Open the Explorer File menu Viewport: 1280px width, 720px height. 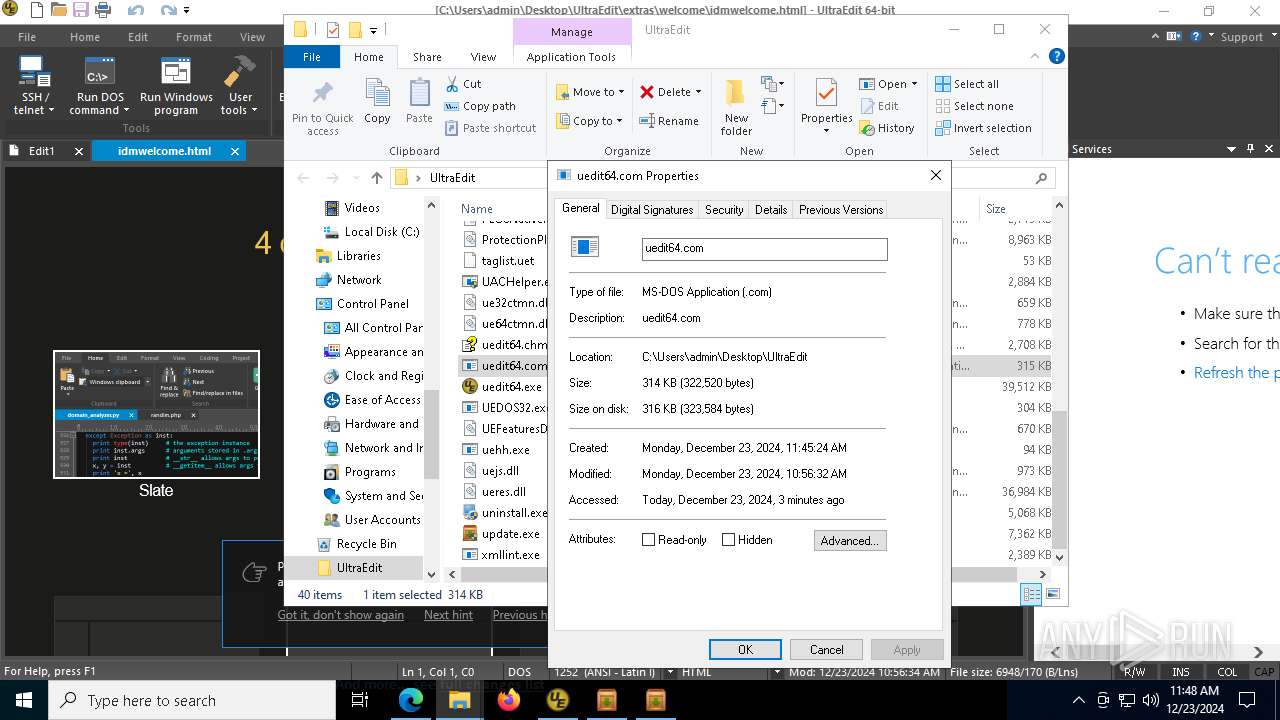click(x=312, y=57)
